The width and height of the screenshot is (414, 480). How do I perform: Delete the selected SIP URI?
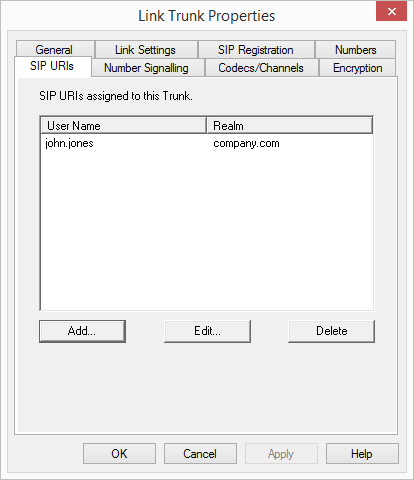(331, 331)
